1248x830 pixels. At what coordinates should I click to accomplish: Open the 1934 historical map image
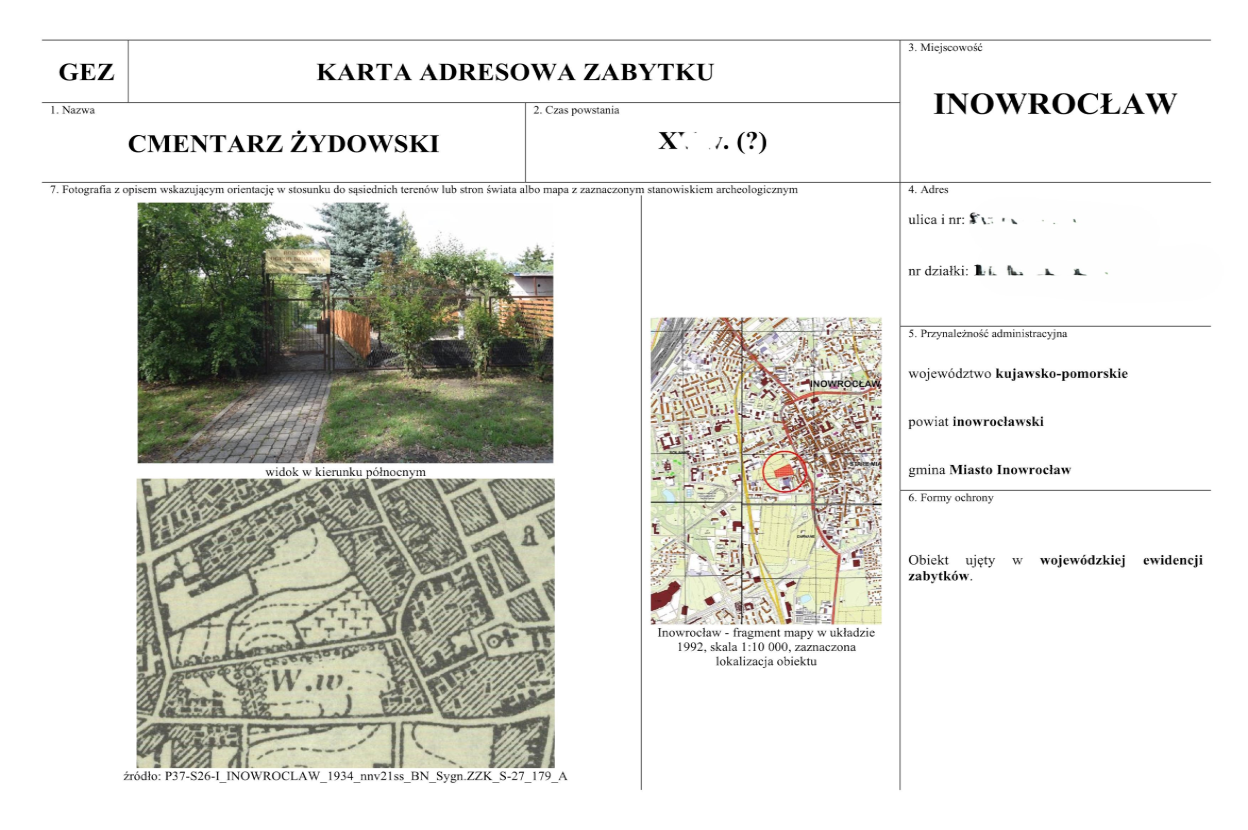coord(345,622)
